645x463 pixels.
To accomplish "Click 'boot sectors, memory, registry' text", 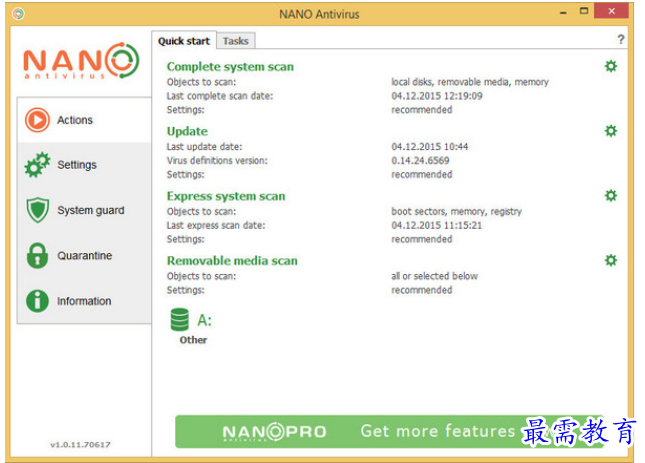I will pos(456,211).
